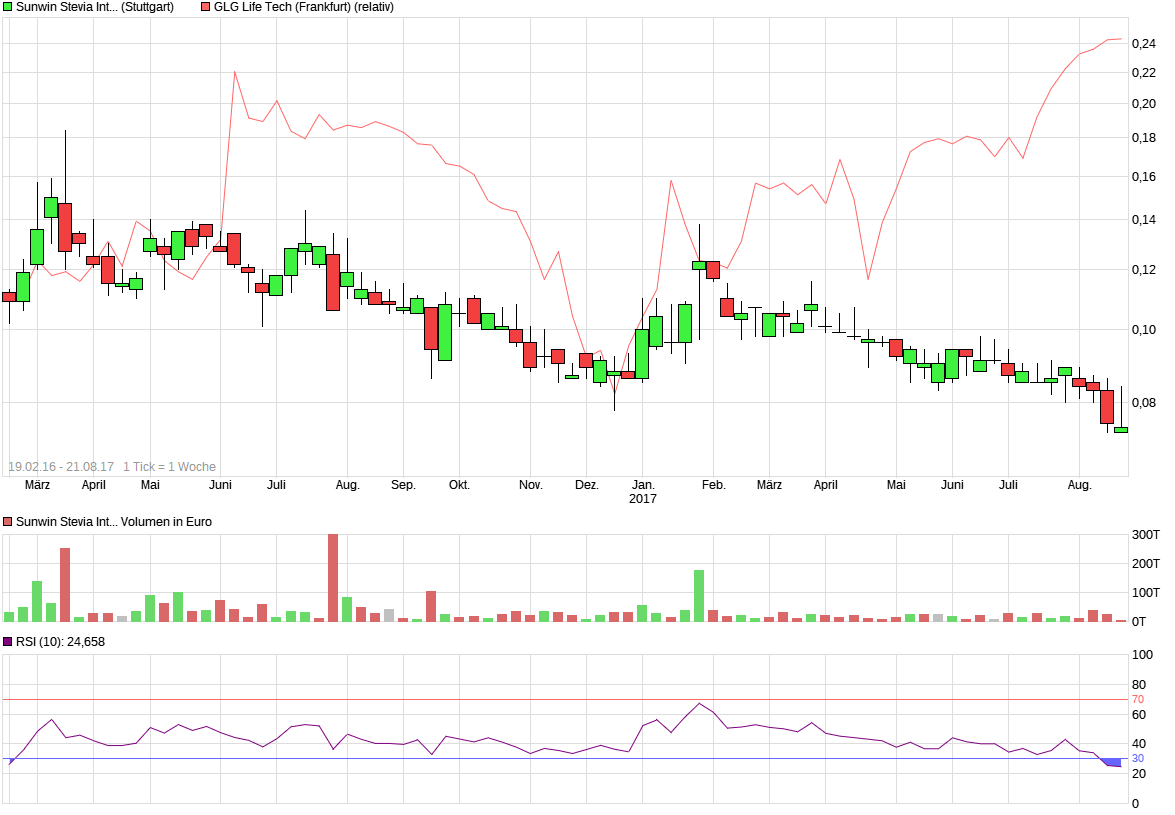Click the 'Sep.' time axis label
This screenshot has height=815, width=1175.
[x=403, y=485]
